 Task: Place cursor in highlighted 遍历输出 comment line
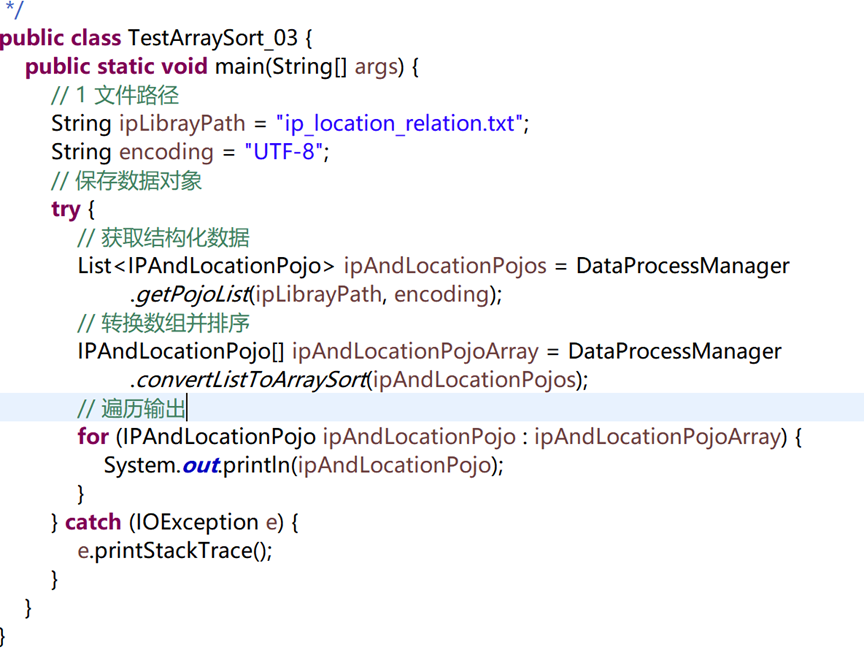pos(432,408)
